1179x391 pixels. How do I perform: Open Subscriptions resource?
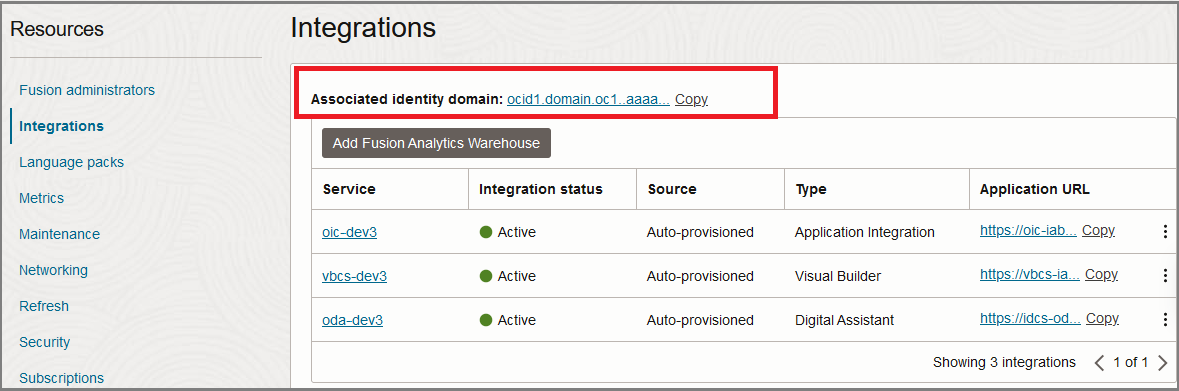click(62, 378)
